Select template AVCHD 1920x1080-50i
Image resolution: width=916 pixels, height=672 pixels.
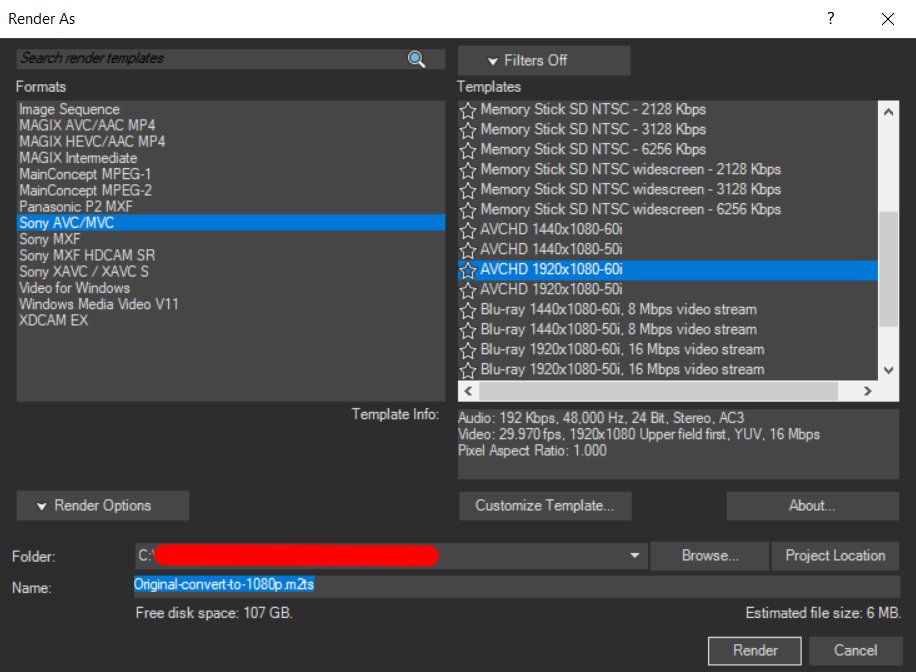tap(668, 289)
